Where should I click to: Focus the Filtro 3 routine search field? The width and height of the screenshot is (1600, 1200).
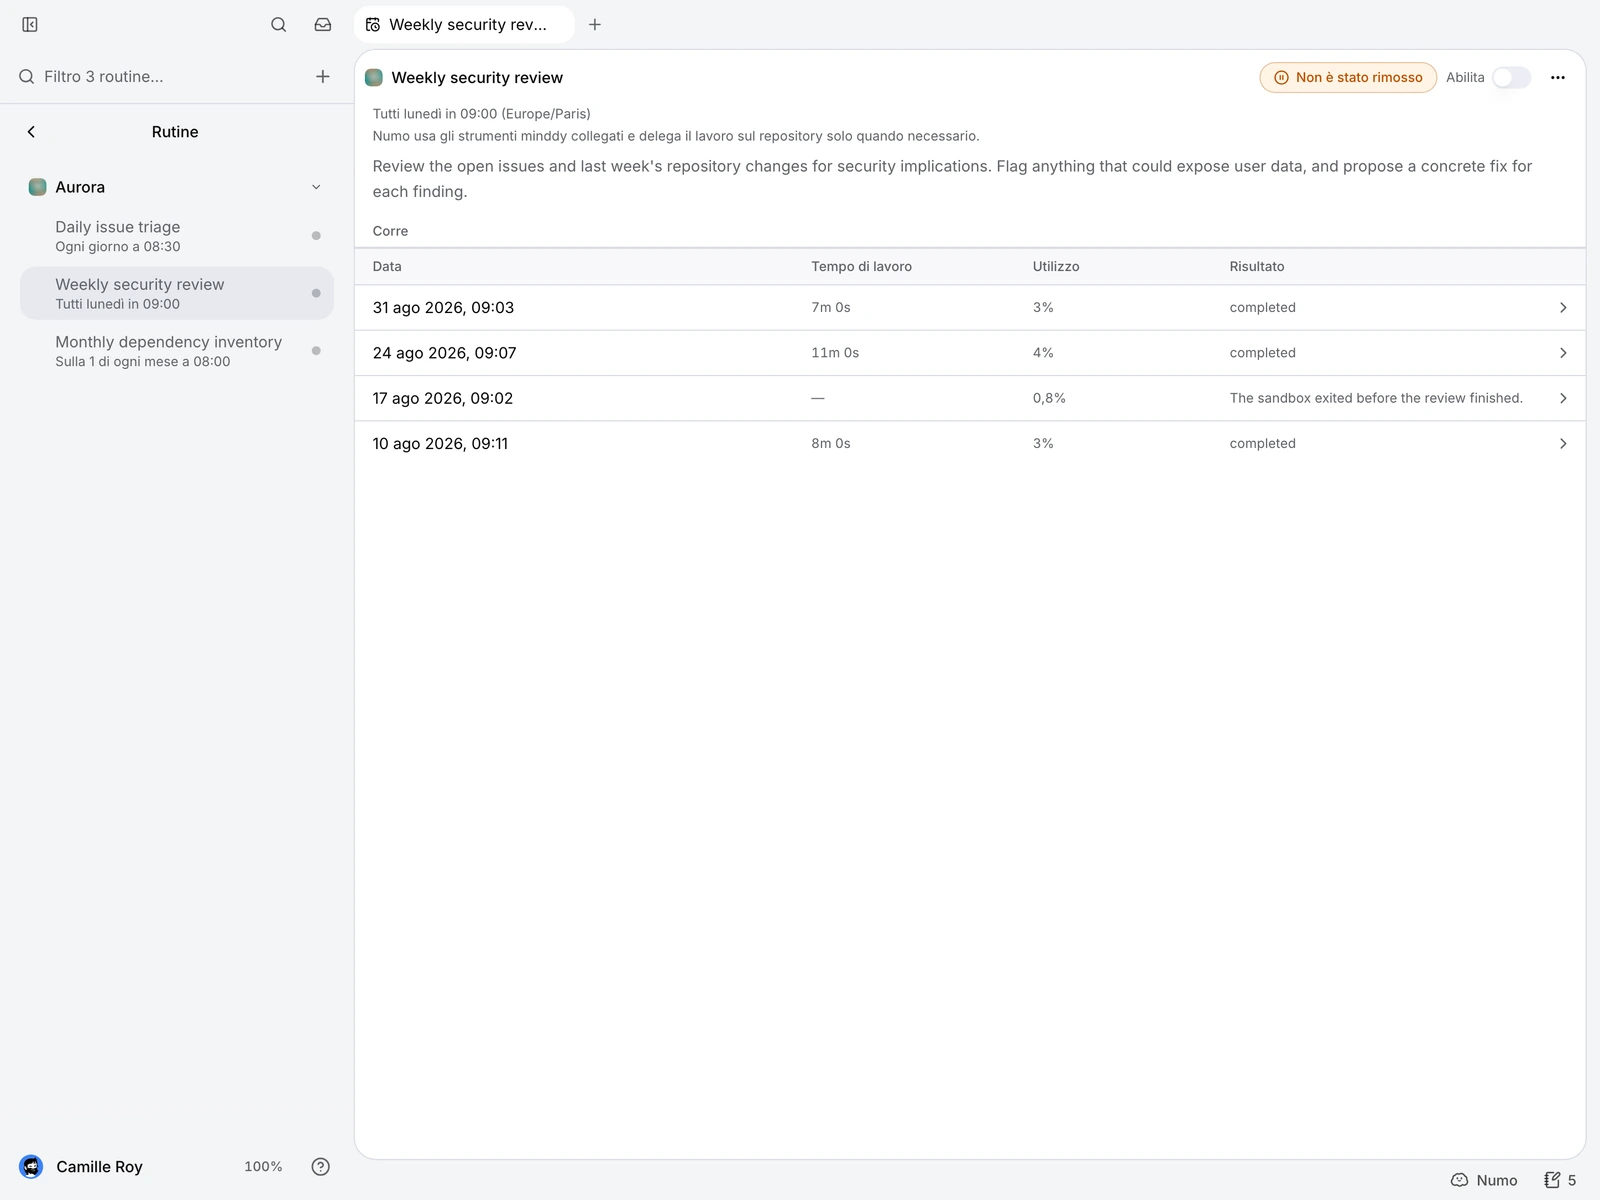(160, 76)
